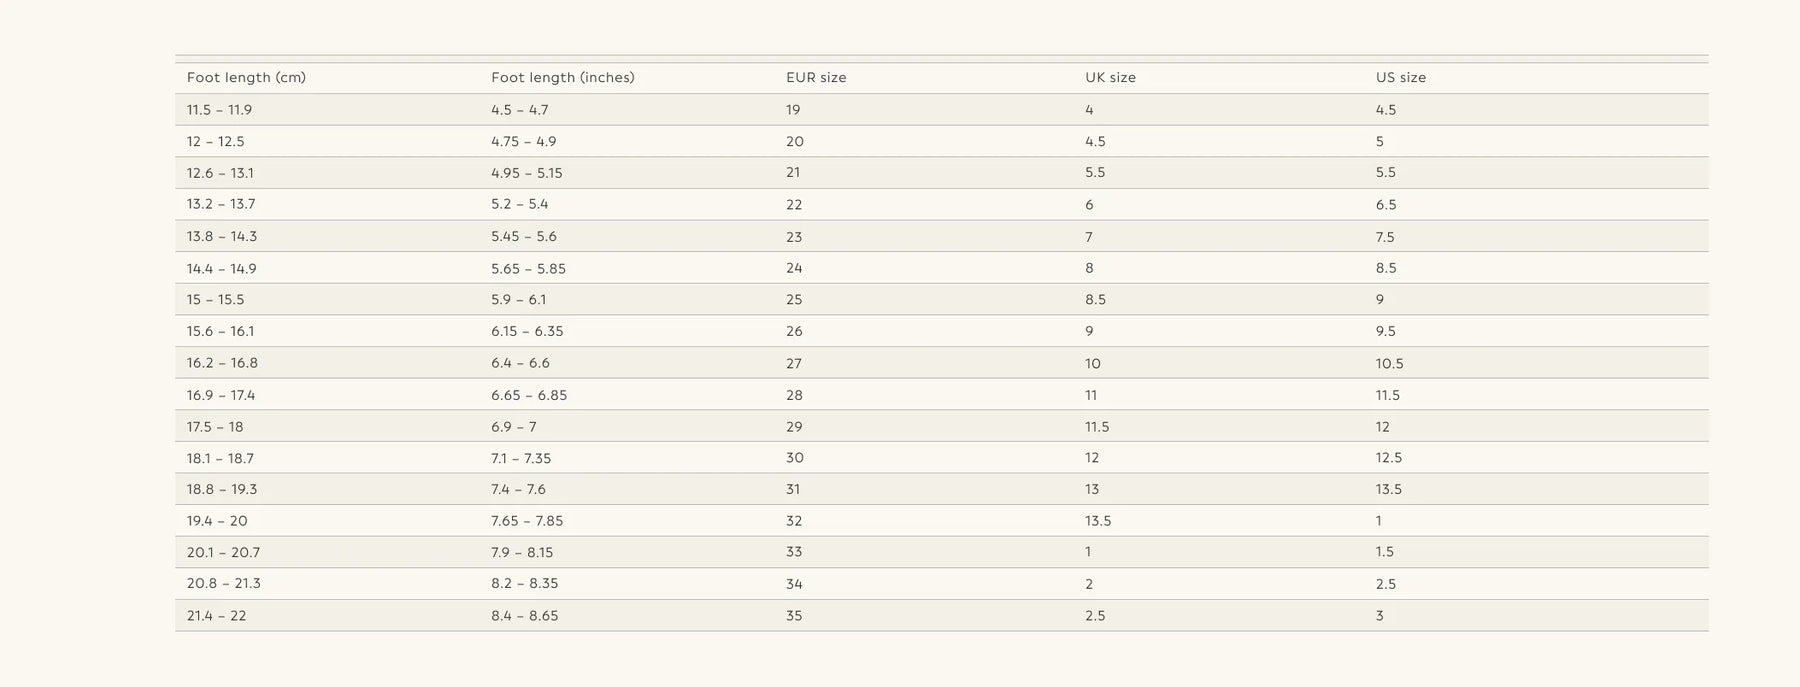
Task: Click the US size 7.5 cell
Action: [1385, 237]
